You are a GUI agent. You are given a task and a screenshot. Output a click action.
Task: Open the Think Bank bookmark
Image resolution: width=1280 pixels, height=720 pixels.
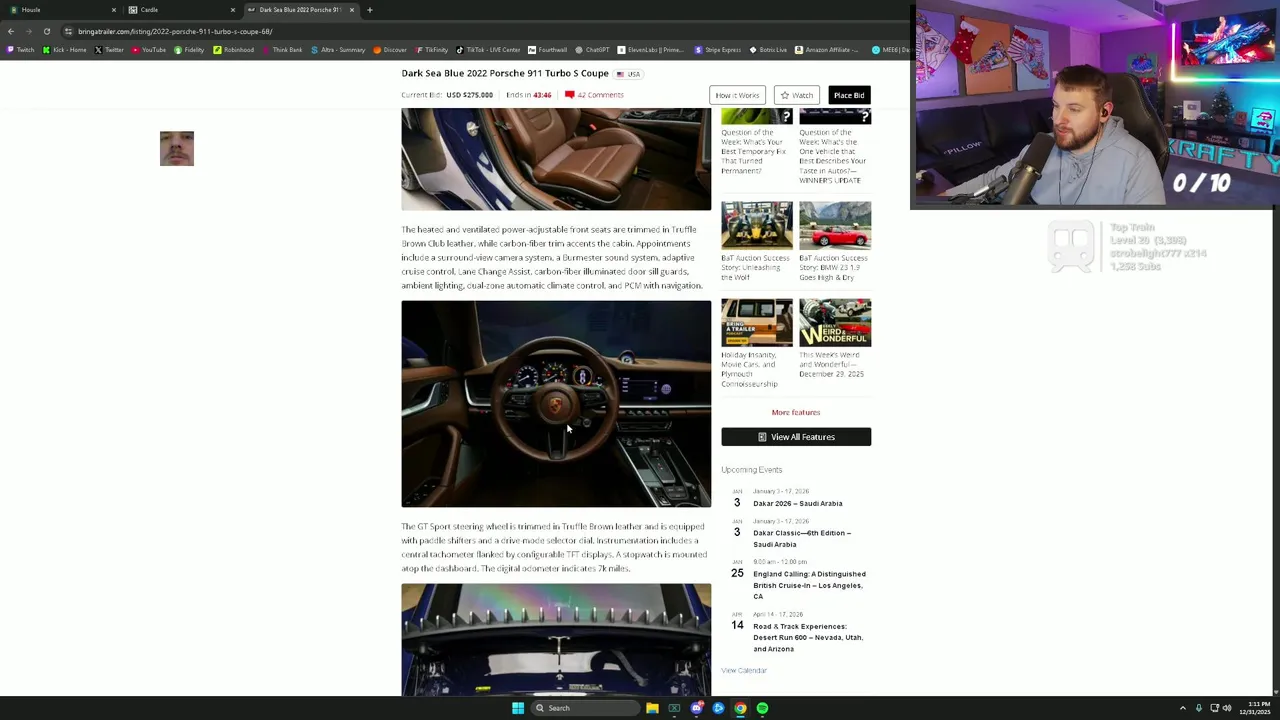pyautogui.click(x=282, y=50)
